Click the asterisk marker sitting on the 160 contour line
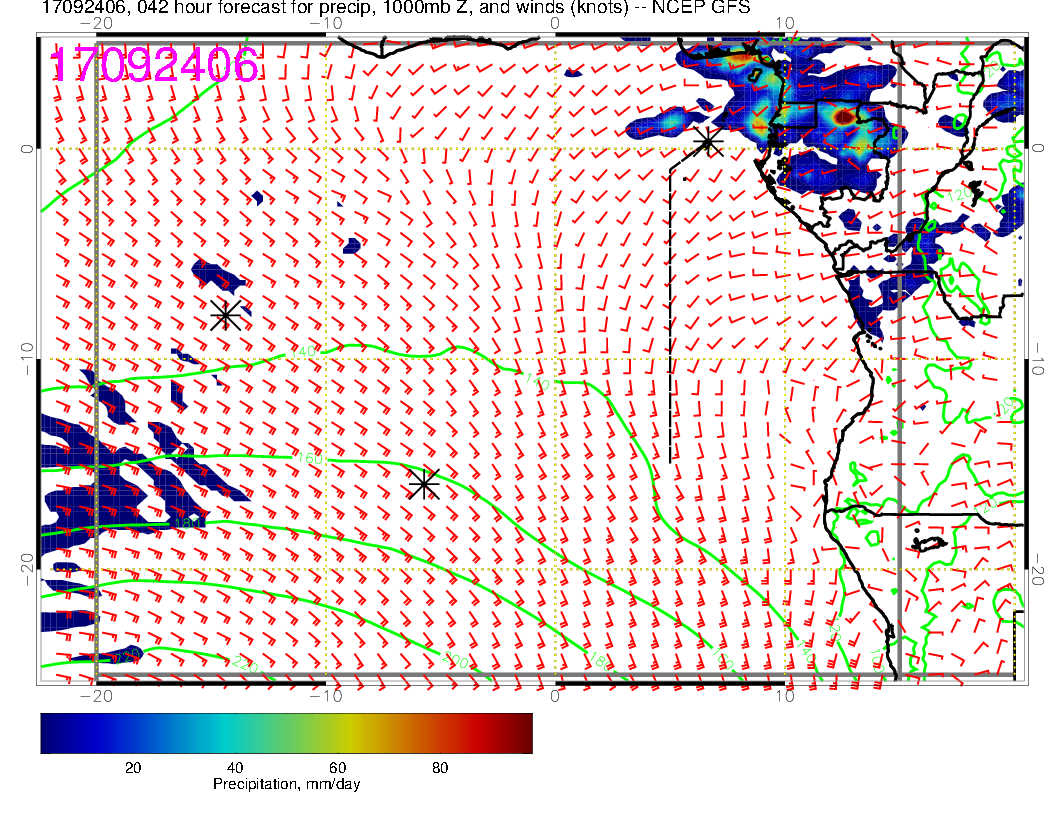 424,484
